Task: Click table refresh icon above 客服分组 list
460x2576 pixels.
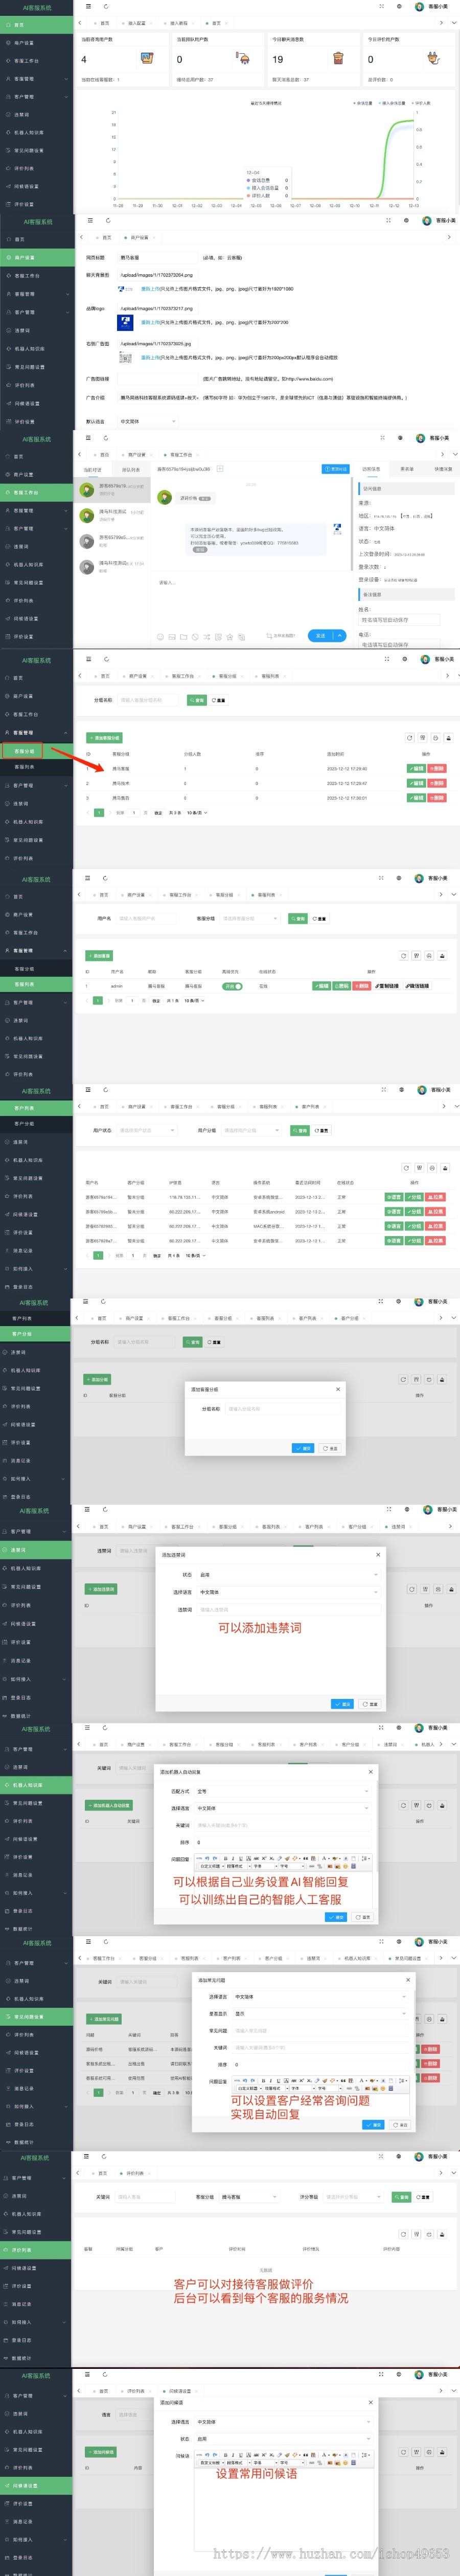Action: coord(409,737)
